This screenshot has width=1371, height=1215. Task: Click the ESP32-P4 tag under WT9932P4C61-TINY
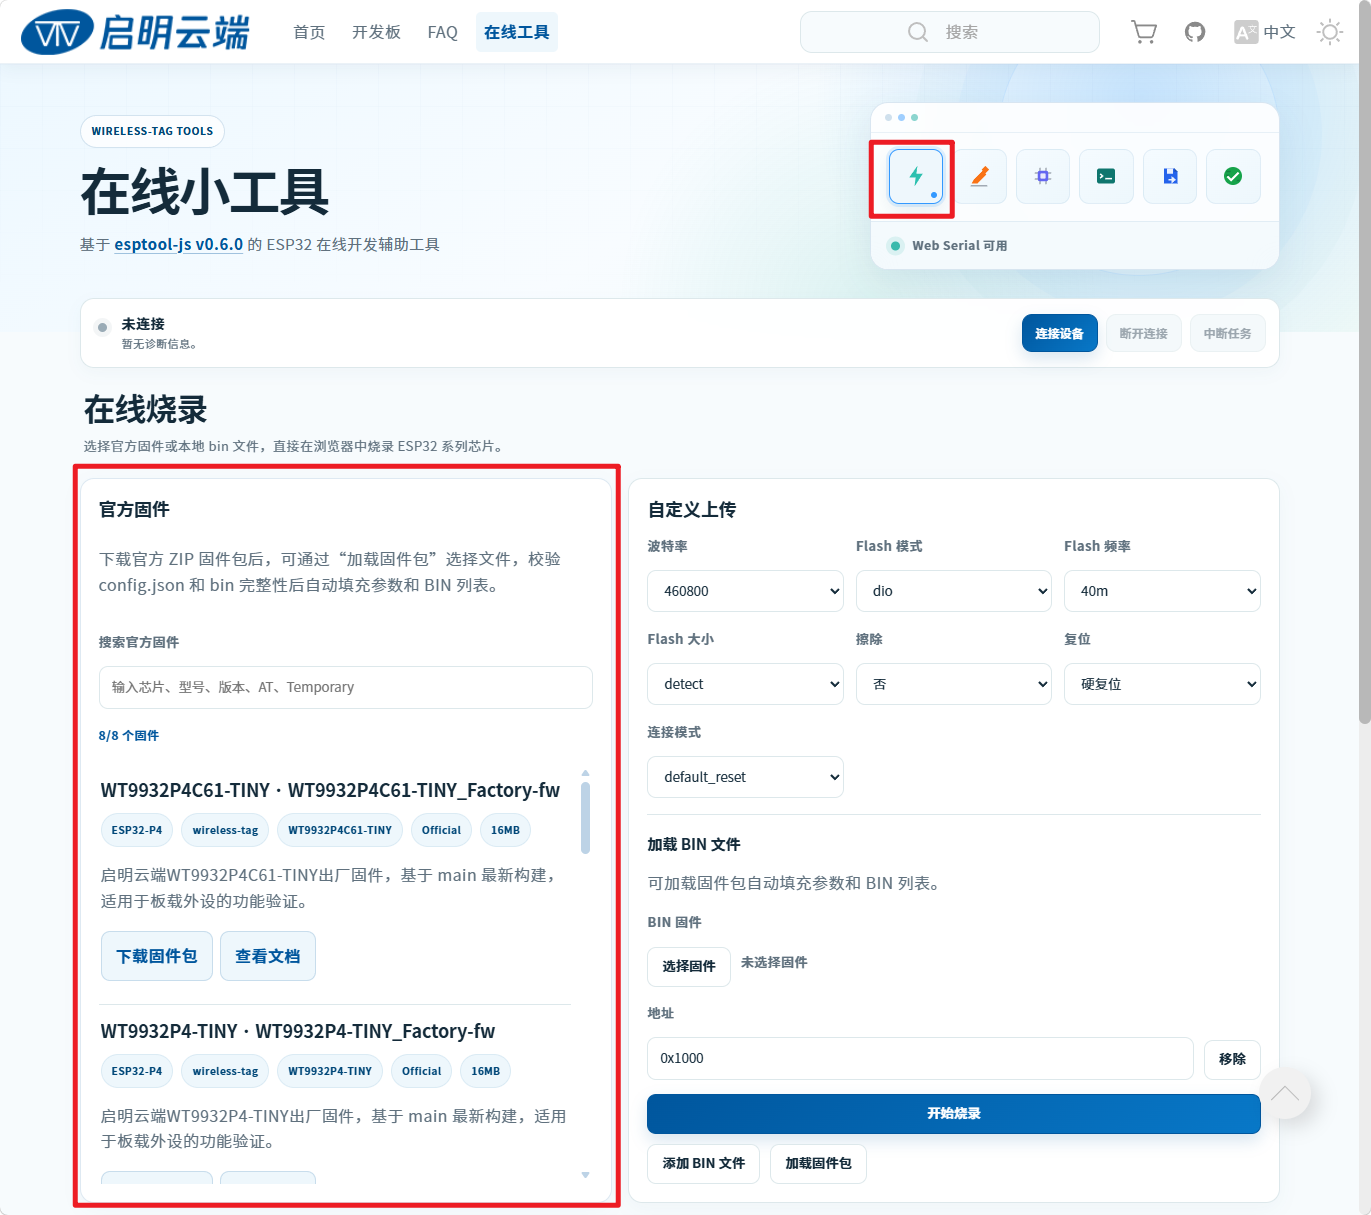click(x=137, y=830)
